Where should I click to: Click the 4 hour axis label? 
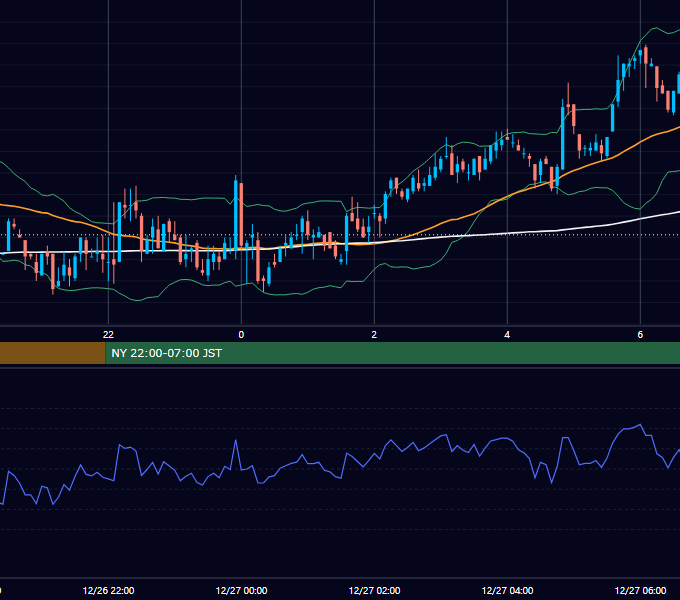coord(507,334)
